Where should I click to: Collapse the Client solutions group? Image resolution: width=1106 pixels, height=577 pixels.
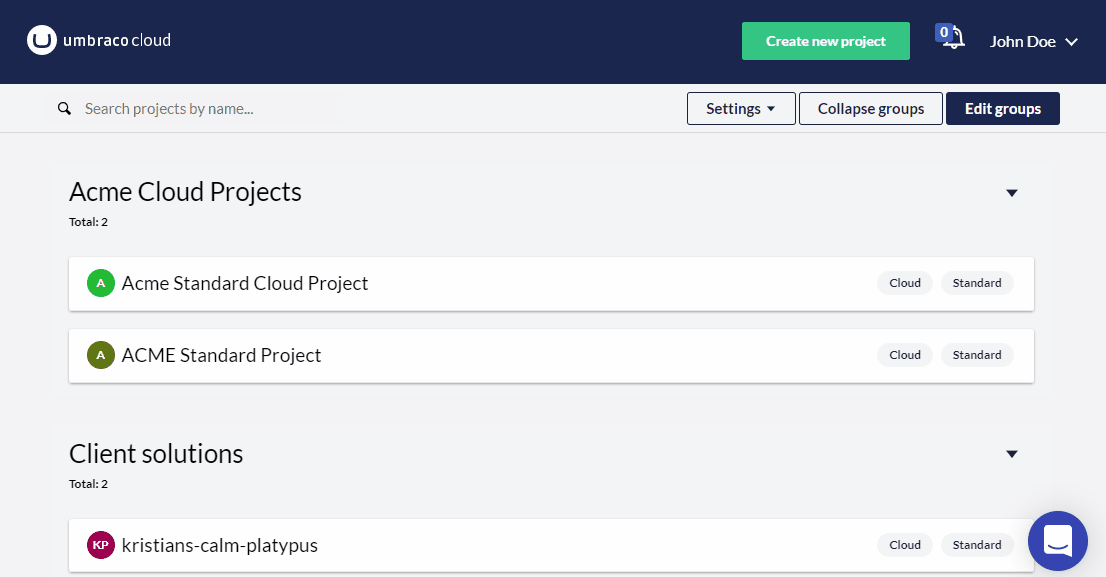(1011, 454)
